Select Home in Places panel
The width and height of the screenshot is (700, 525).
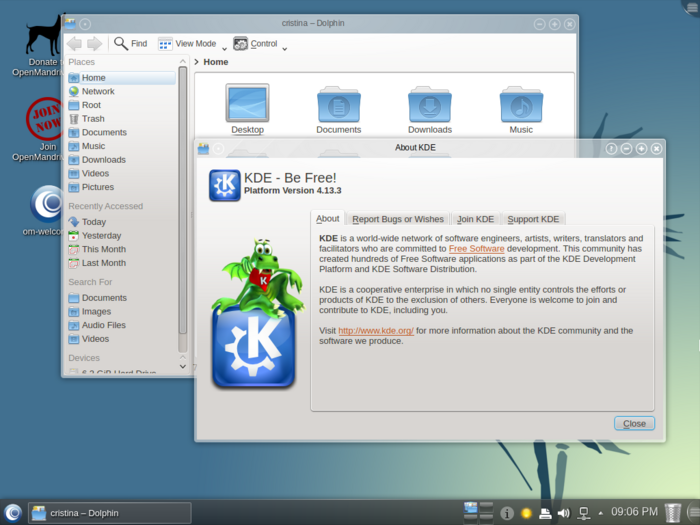click(122, 78)
